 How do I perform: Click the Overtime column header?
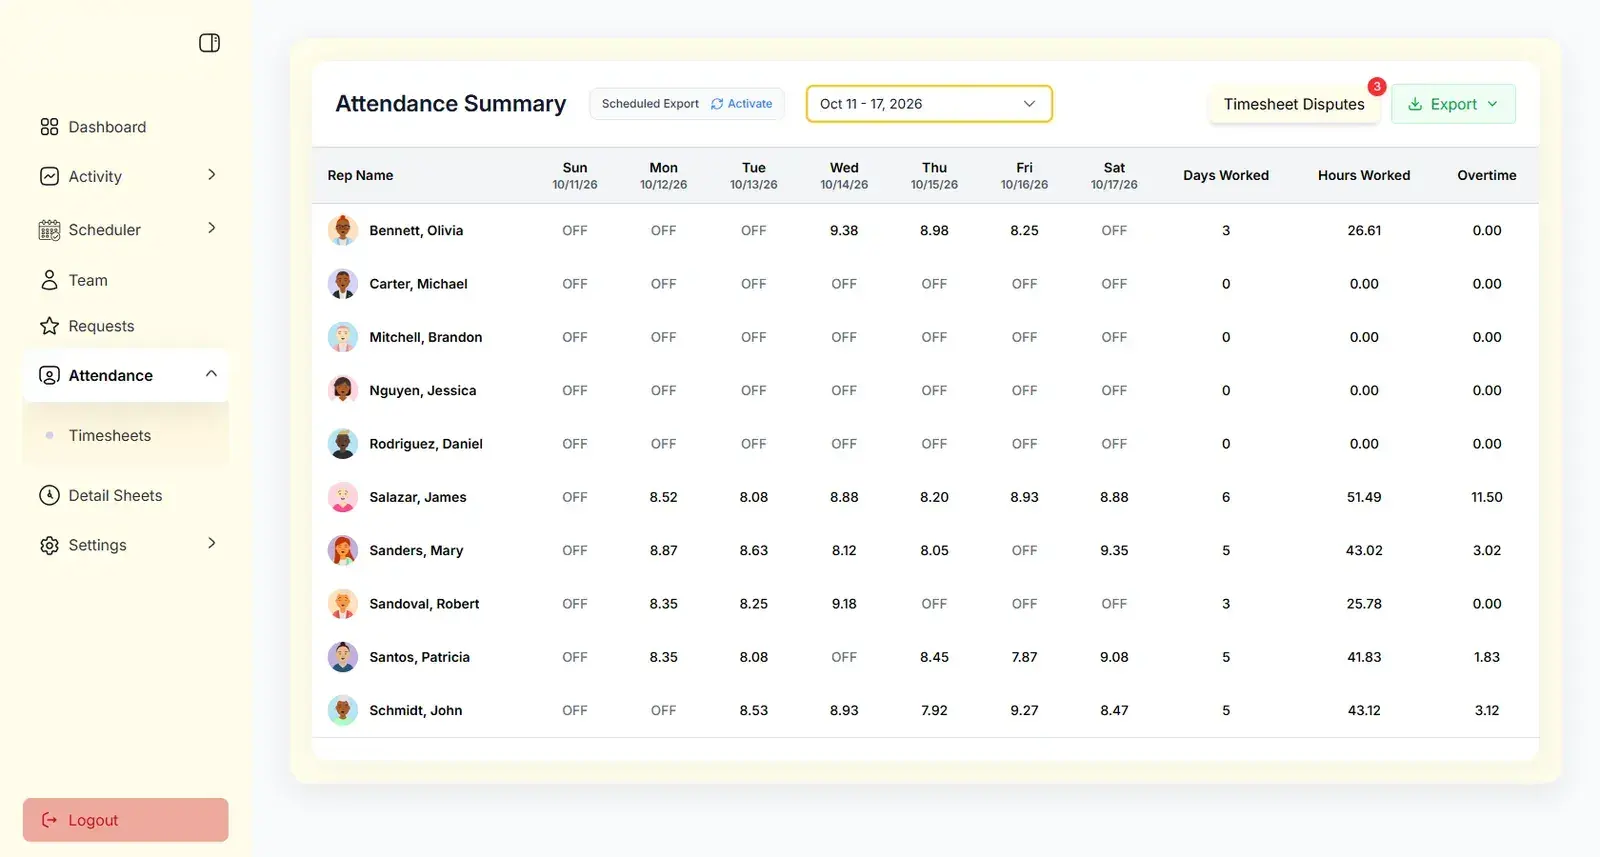tap(1487, 175)
